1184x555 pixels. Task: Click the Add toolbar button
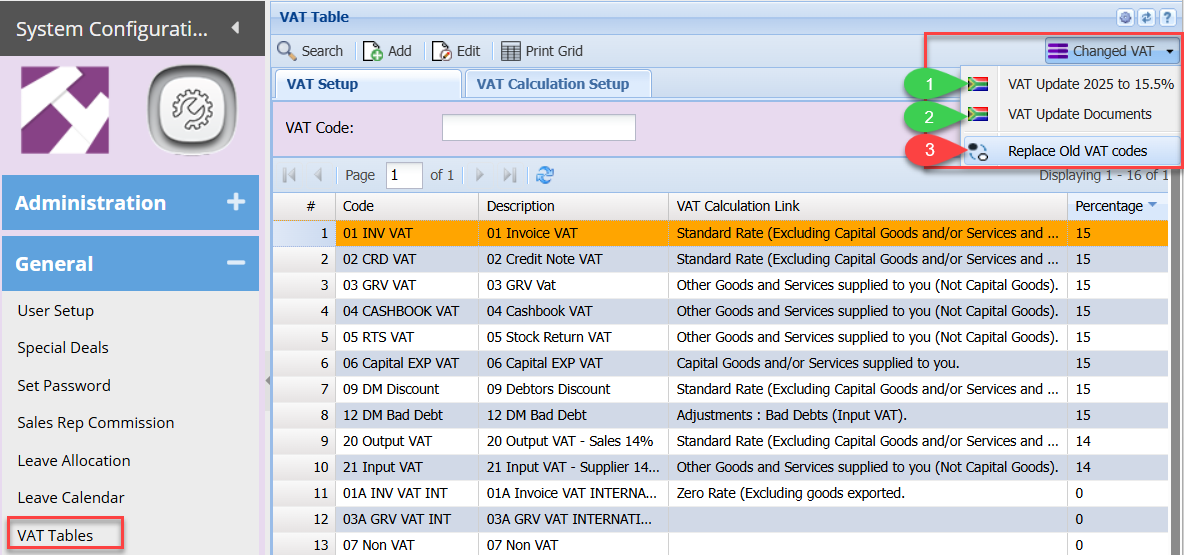click(x=388, y=51)
